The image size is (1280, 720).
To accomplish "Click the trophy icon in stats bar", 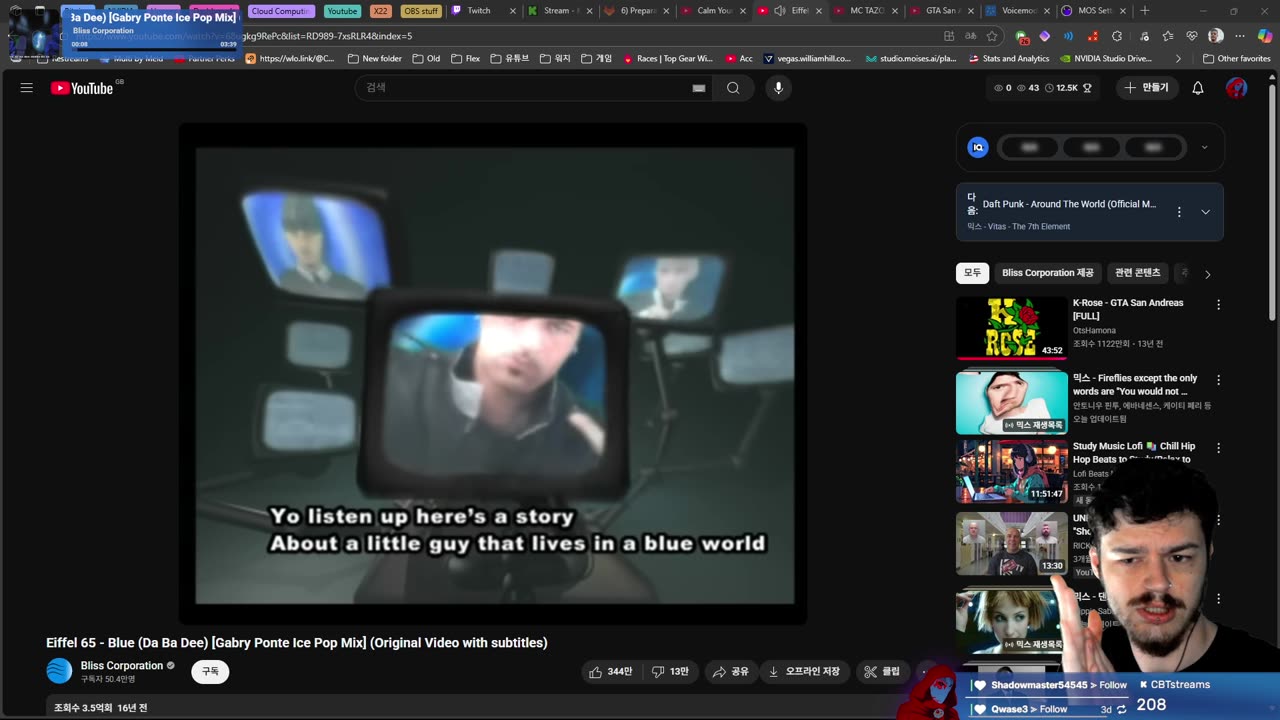I will [1087, 88].
